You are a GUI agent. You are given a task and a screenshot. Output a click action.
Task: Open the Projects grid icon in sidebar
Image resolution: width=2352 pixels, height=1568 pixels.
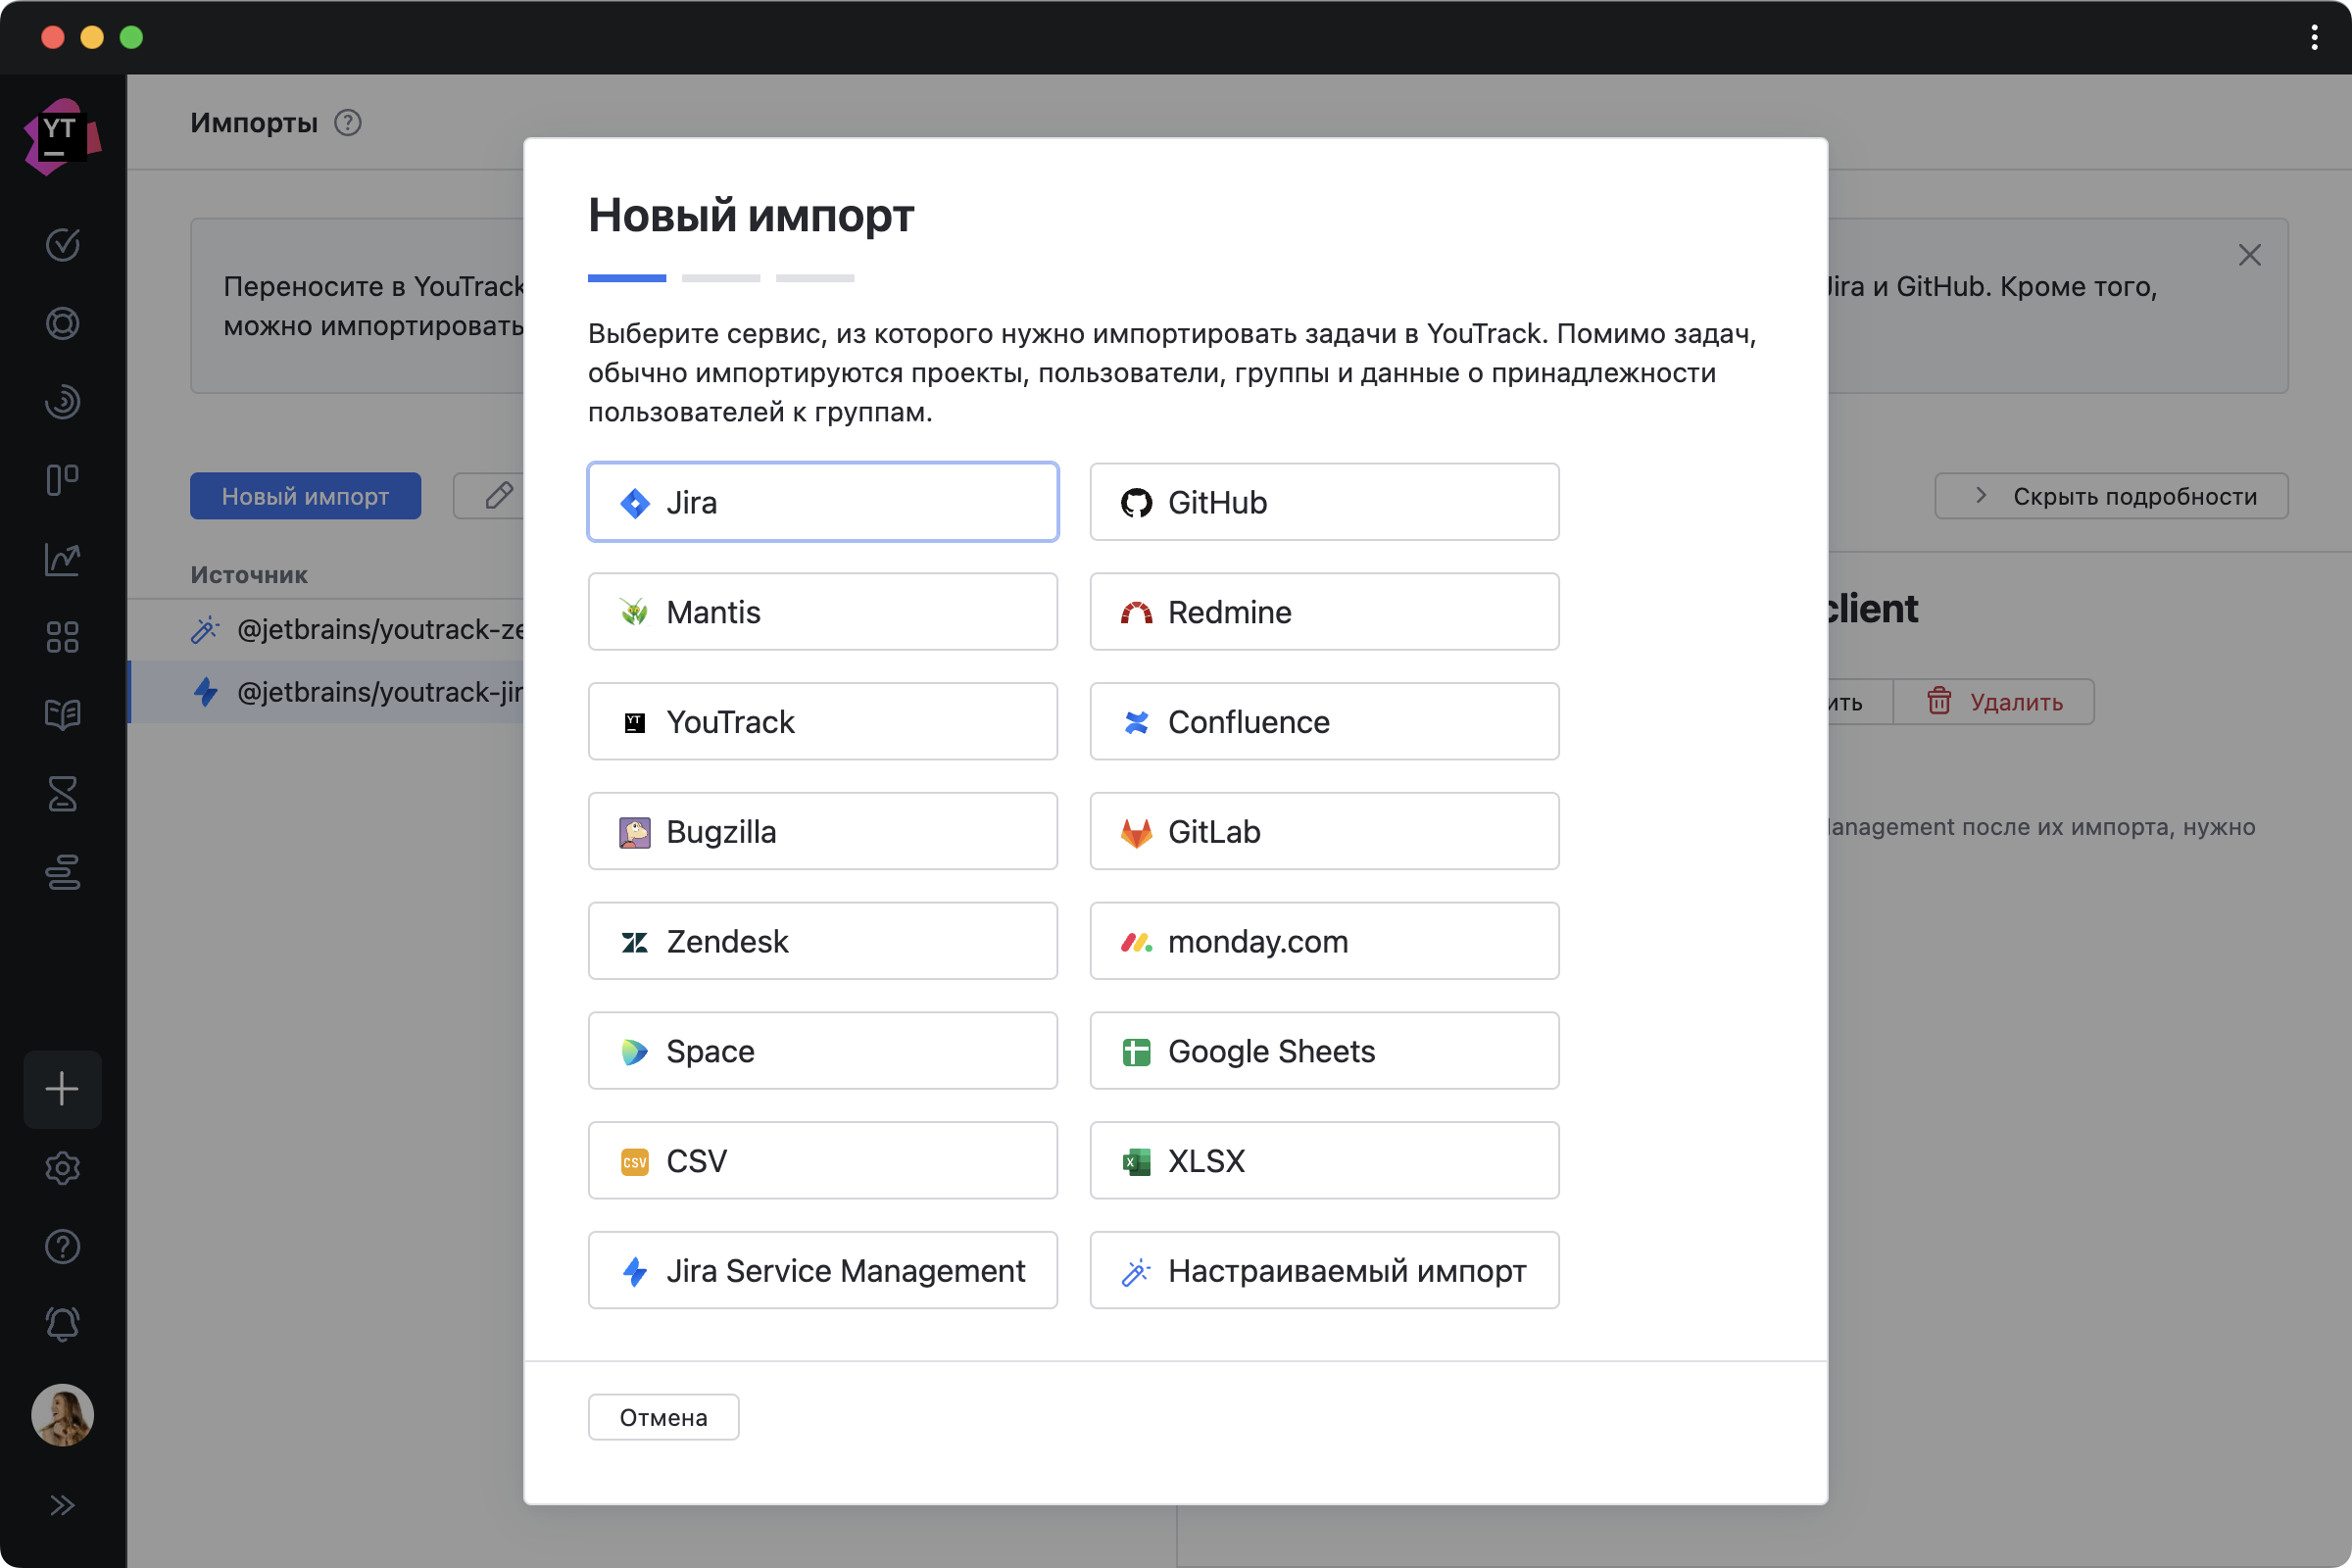(x=62, y=637)
